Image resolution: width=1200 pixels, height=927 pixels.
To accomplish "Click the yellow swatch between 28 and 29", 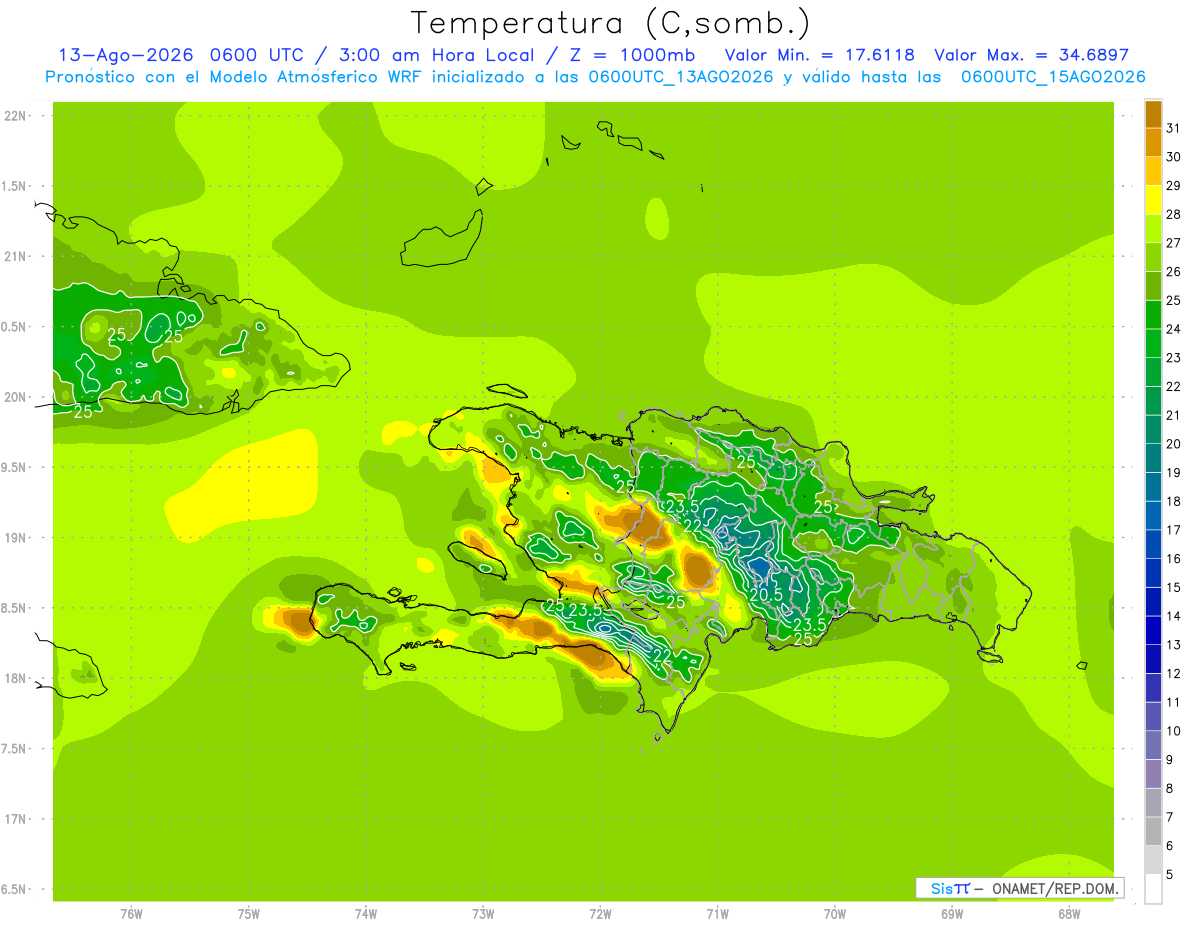I will point(1153,199).
